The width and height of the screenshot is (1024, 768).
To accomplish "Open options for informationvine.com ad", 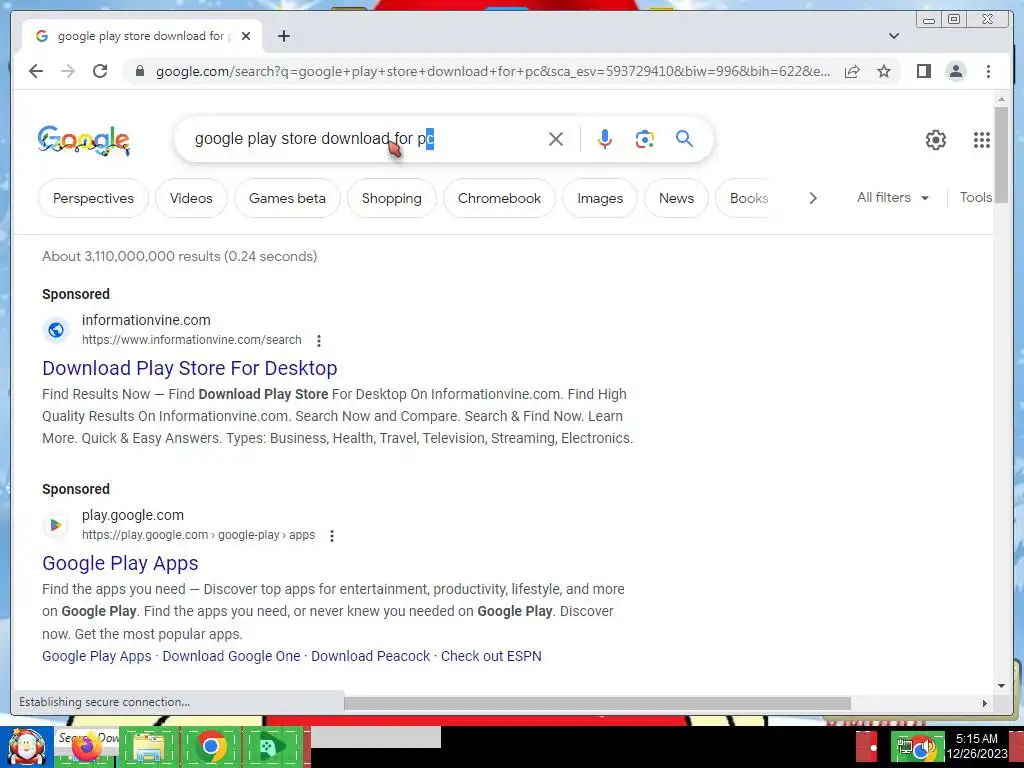I will point(319,340).
